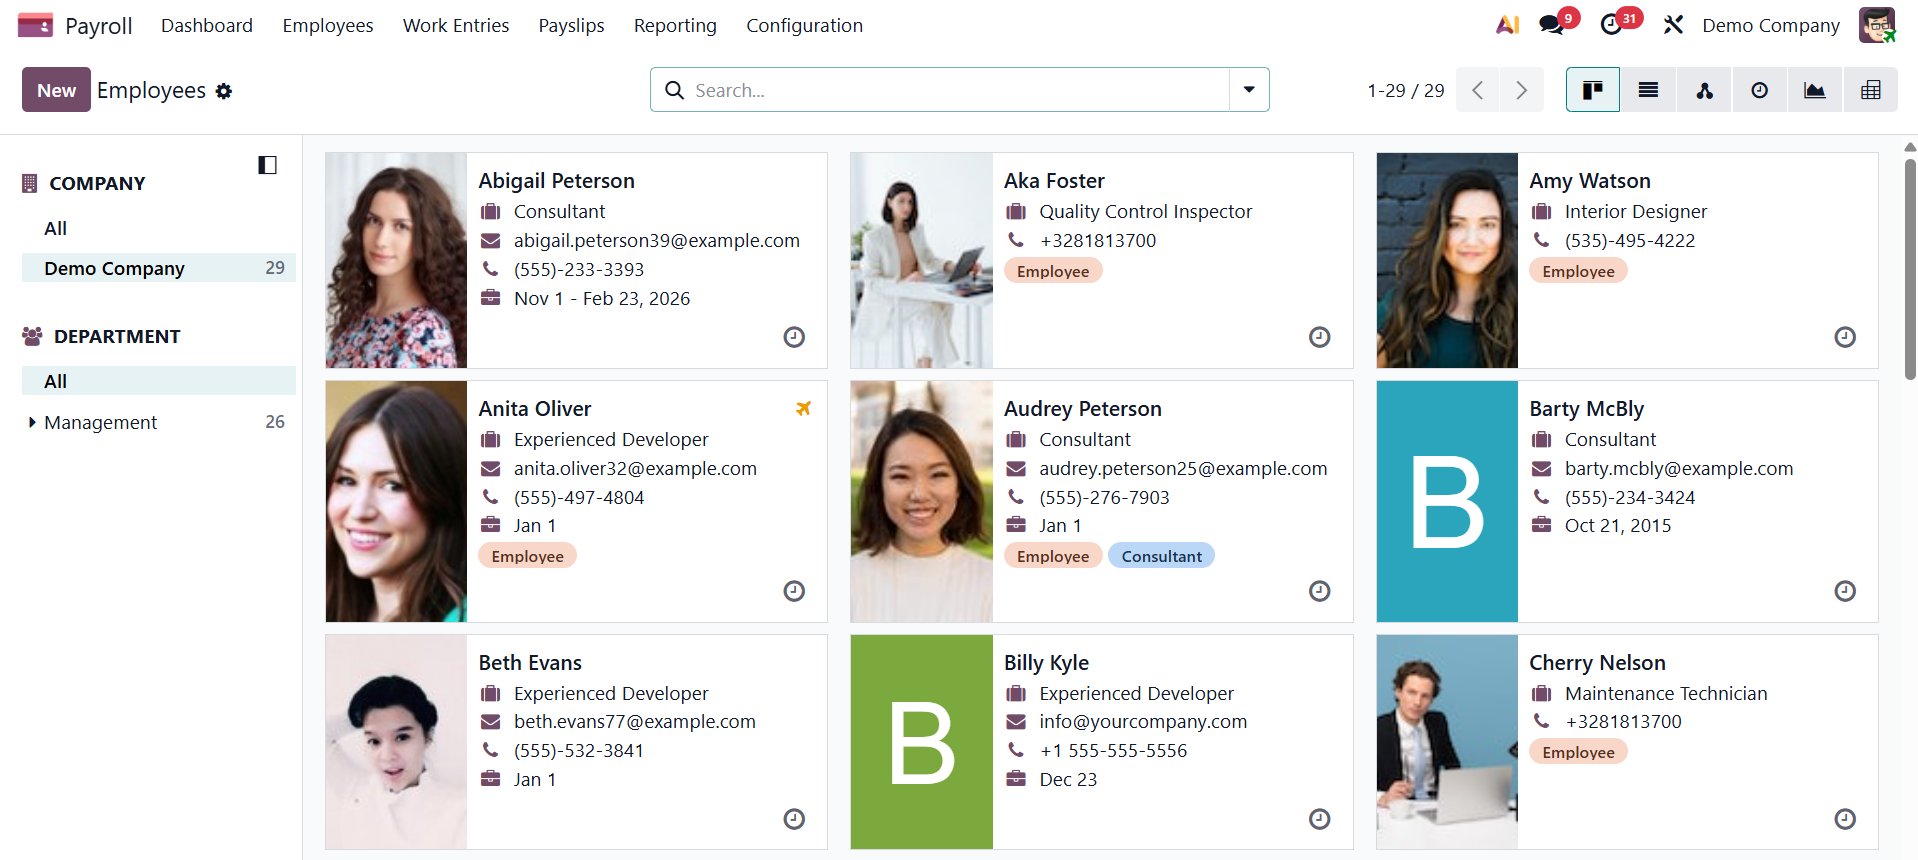This screenshot has height=860, width=1918.
Task: Open activities clock with 31 badge
Action: 1611,25
